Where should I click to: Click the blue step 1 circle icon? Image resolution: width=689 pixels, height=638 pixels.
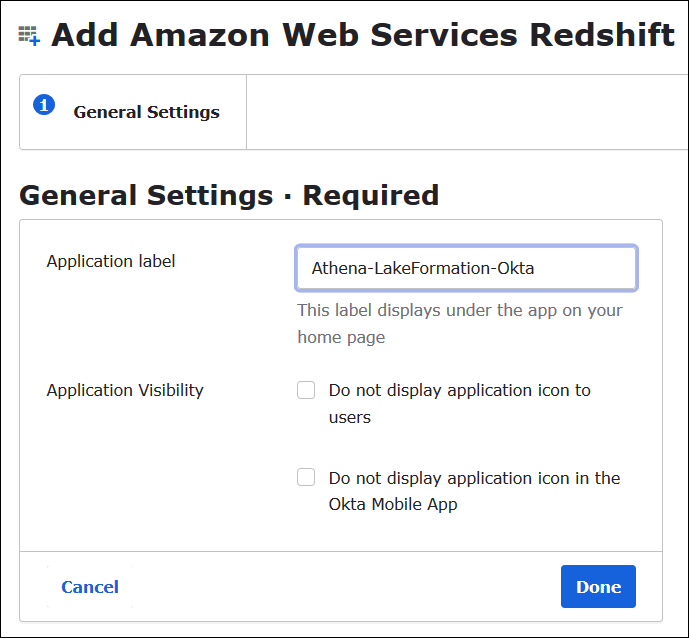click(44, 104)
